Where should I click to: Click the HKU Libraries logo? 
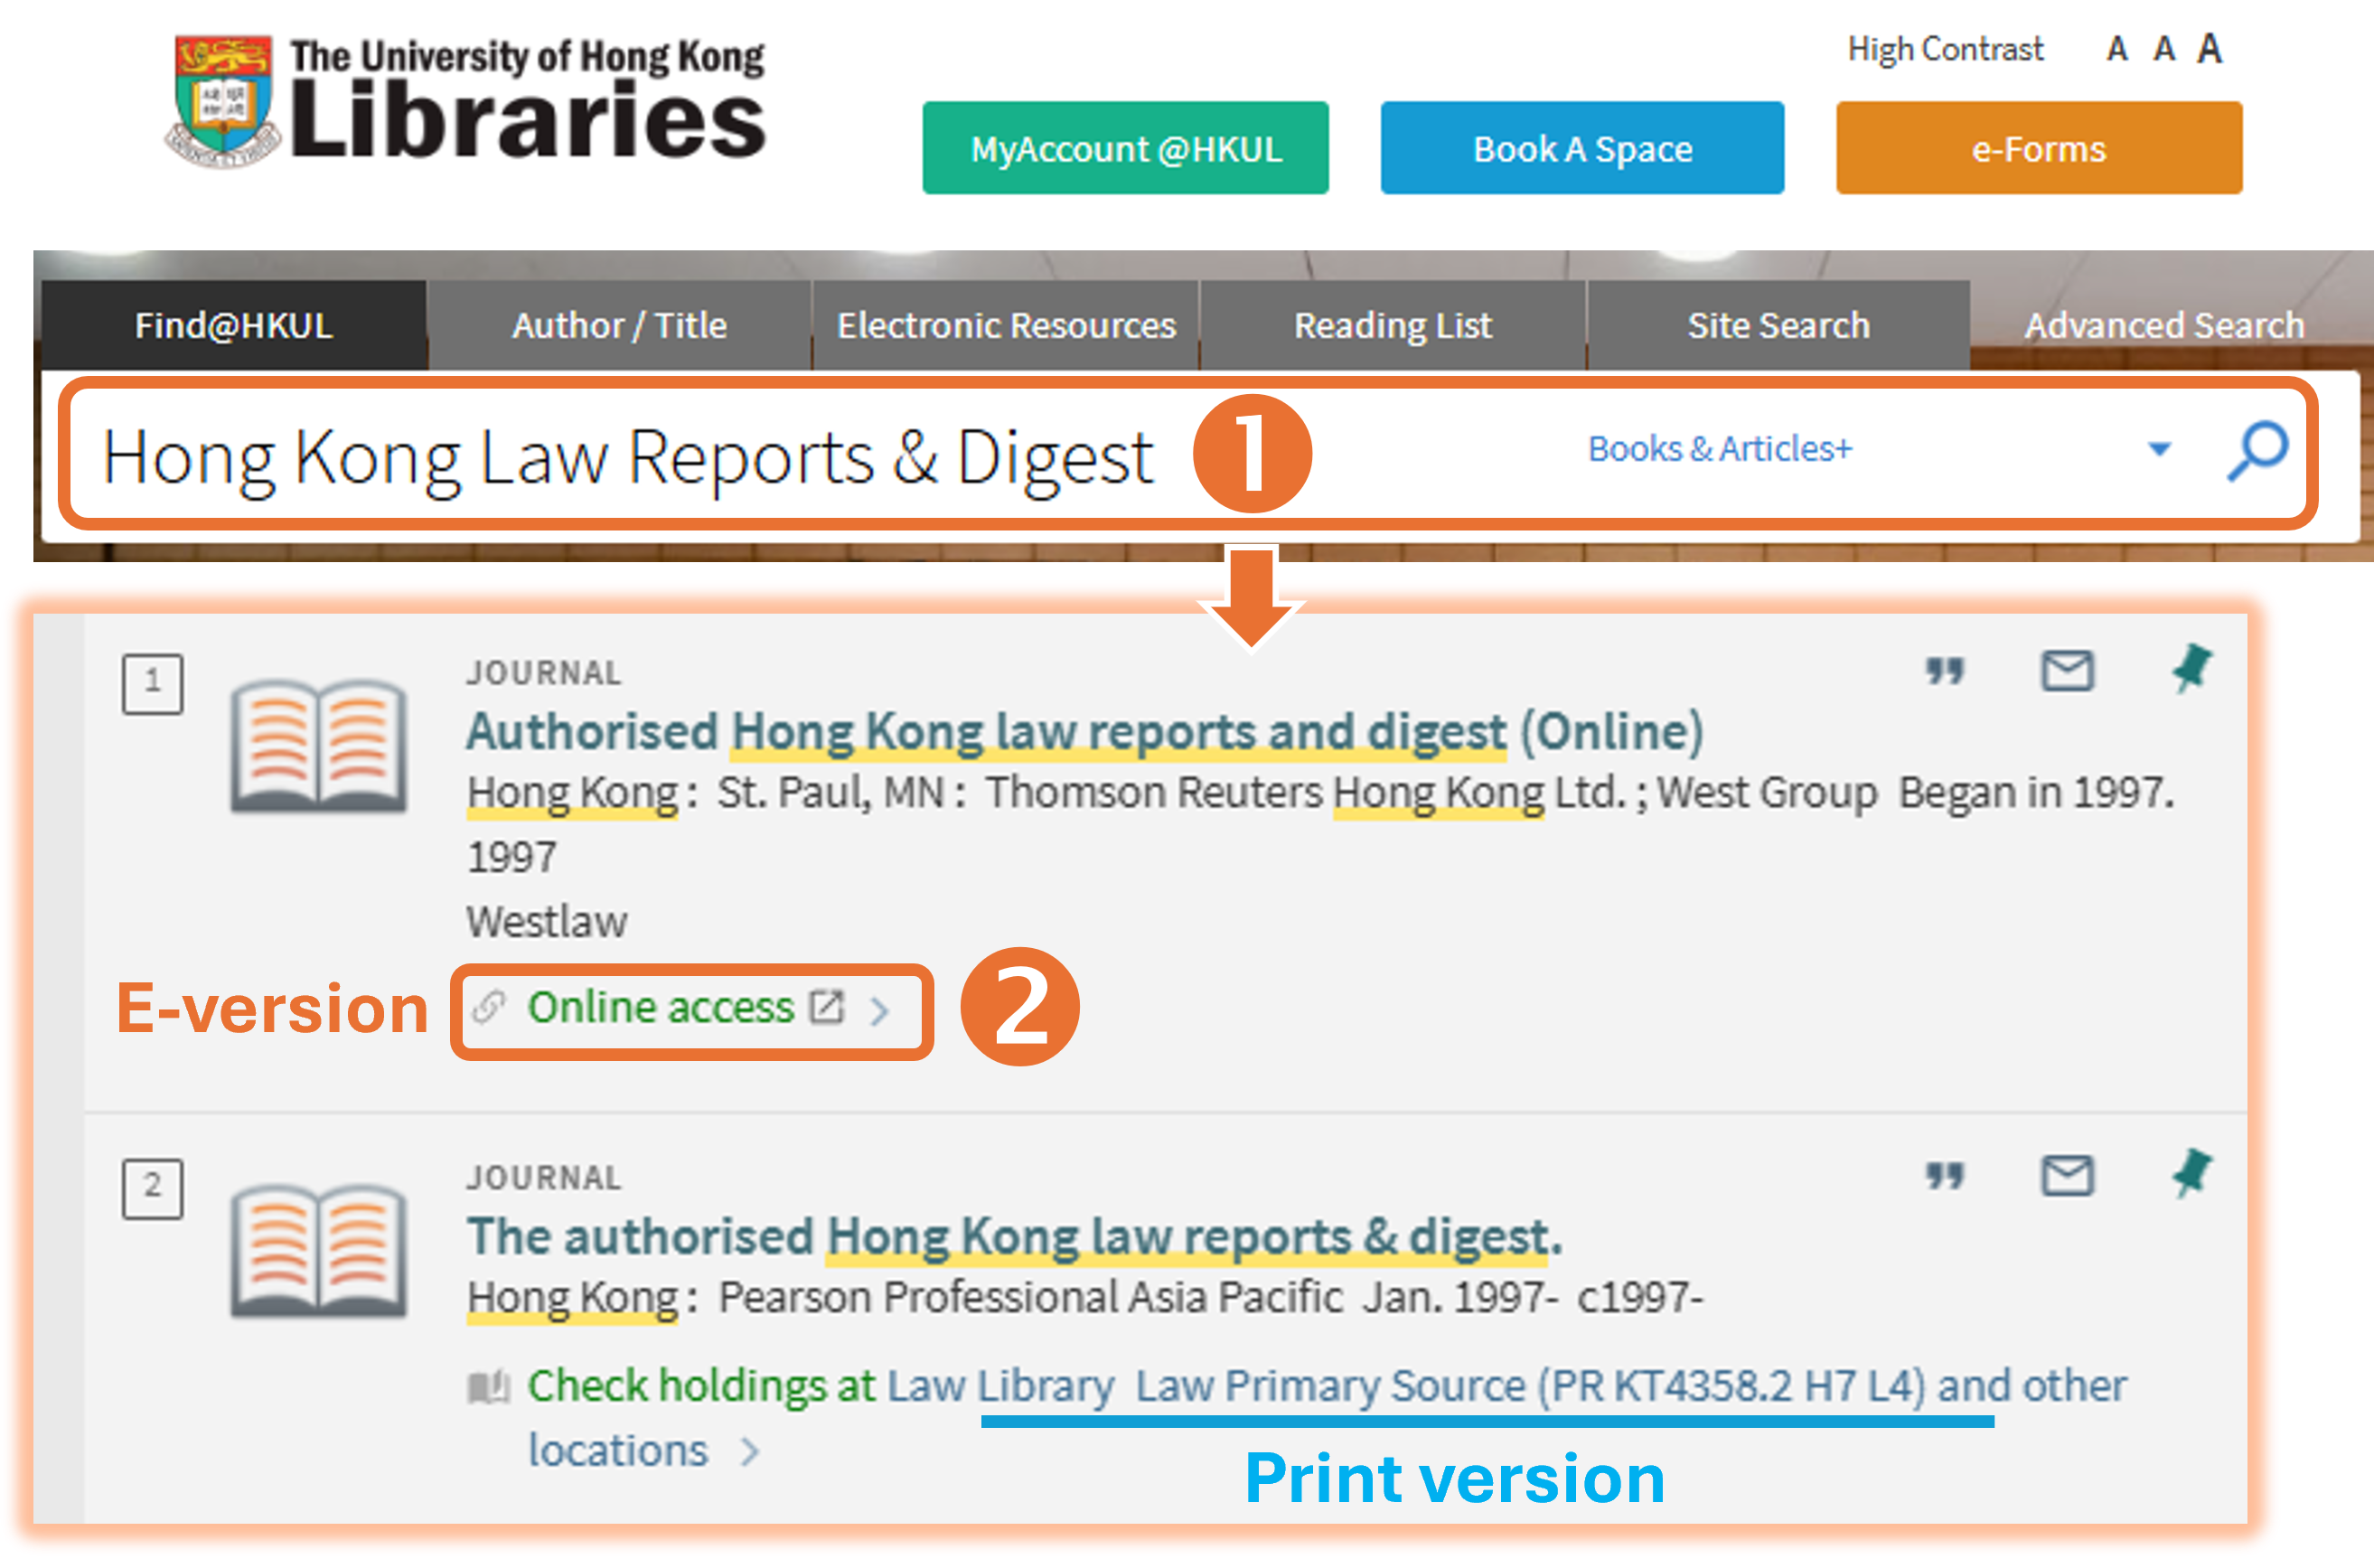tap(466, 101)
